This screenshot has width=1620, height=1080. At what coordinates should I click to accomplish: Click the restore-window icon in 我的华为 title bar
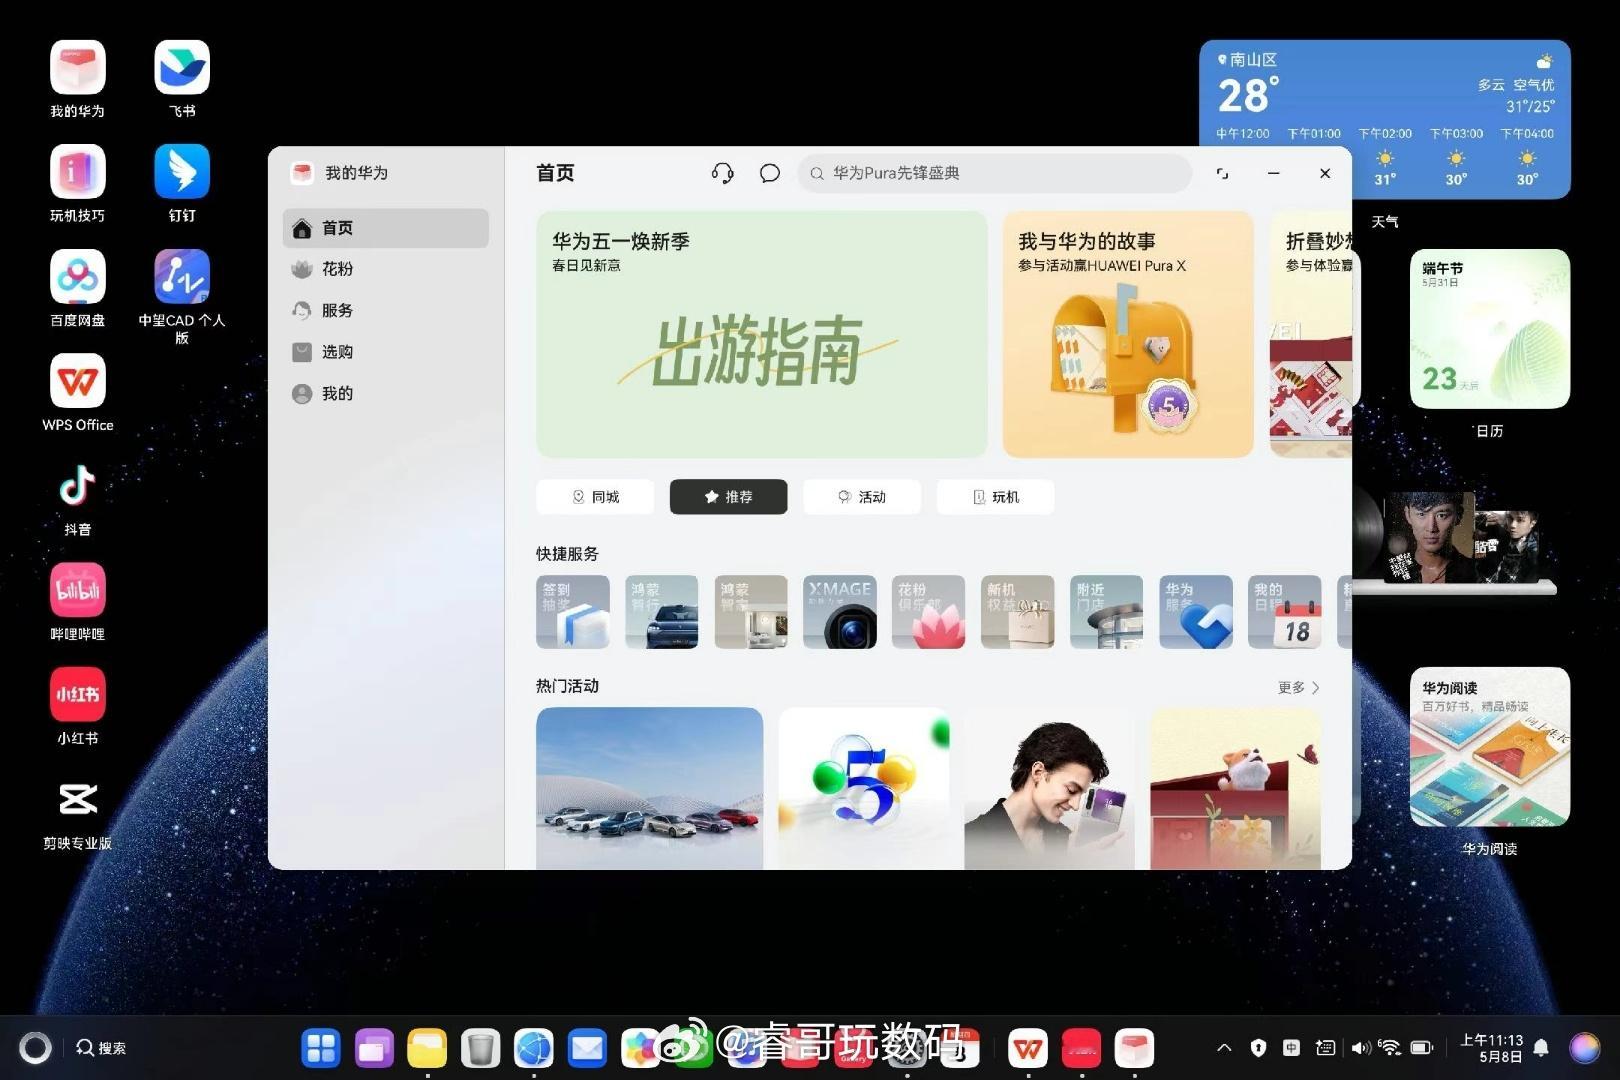pos(1222,173)
